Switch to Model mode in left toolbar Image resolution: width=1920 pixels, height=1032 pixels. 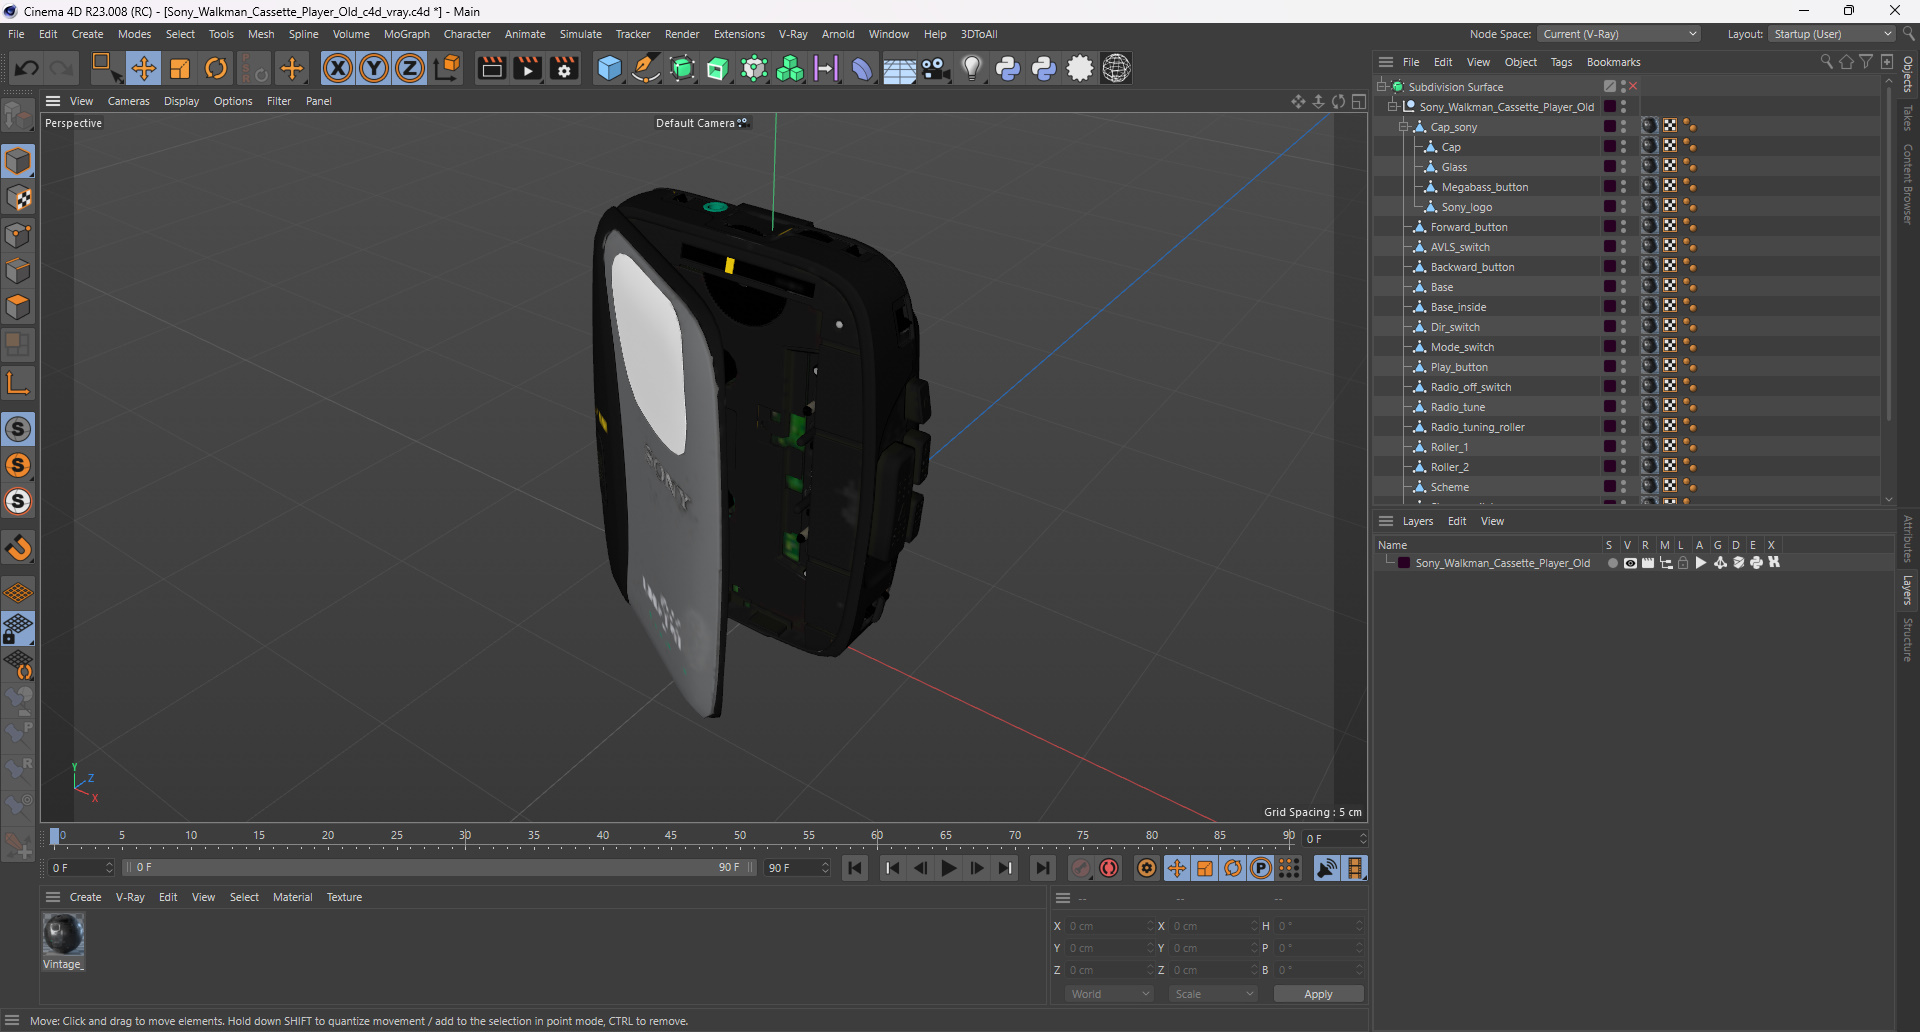pos(18,162)
